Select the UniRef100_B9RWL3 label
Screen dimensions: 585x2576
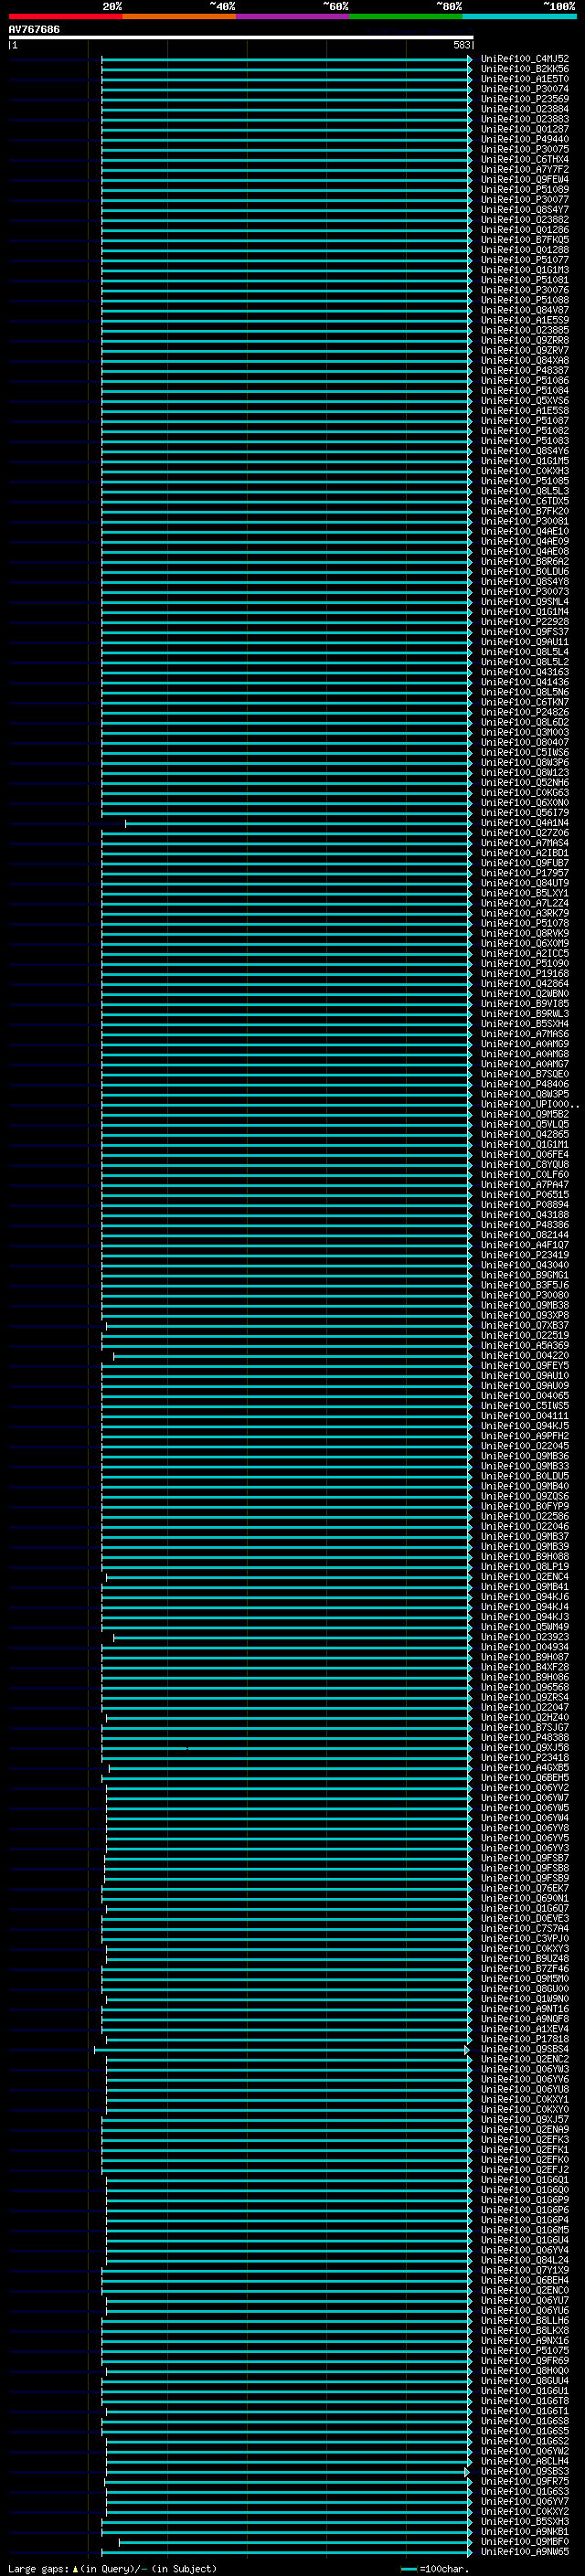(525, 1014)
